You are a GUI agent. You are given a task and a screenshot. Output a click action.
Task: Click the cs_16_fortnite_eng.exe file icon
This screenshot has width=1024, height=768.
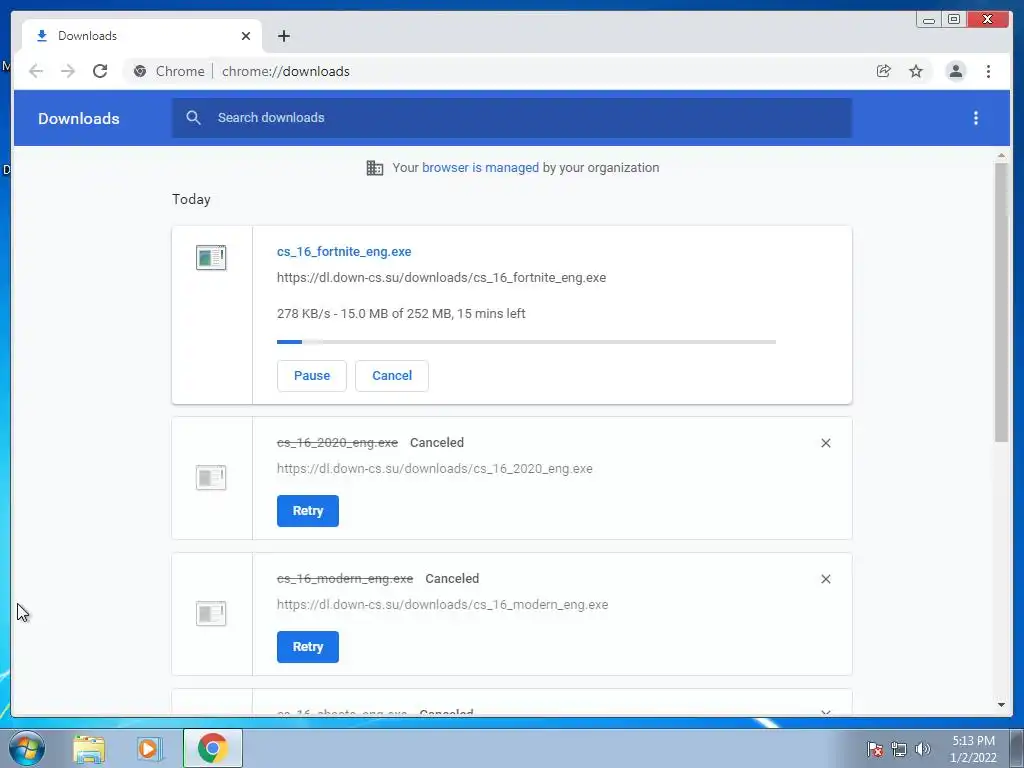pyautogui.click(x=211, y=257)
